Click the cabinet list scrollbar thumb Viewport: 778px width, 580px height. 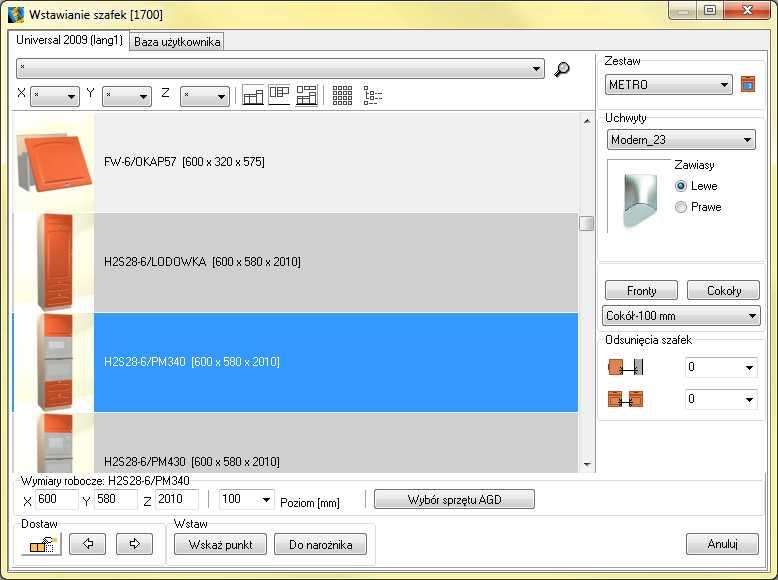[x=586, y=223]
